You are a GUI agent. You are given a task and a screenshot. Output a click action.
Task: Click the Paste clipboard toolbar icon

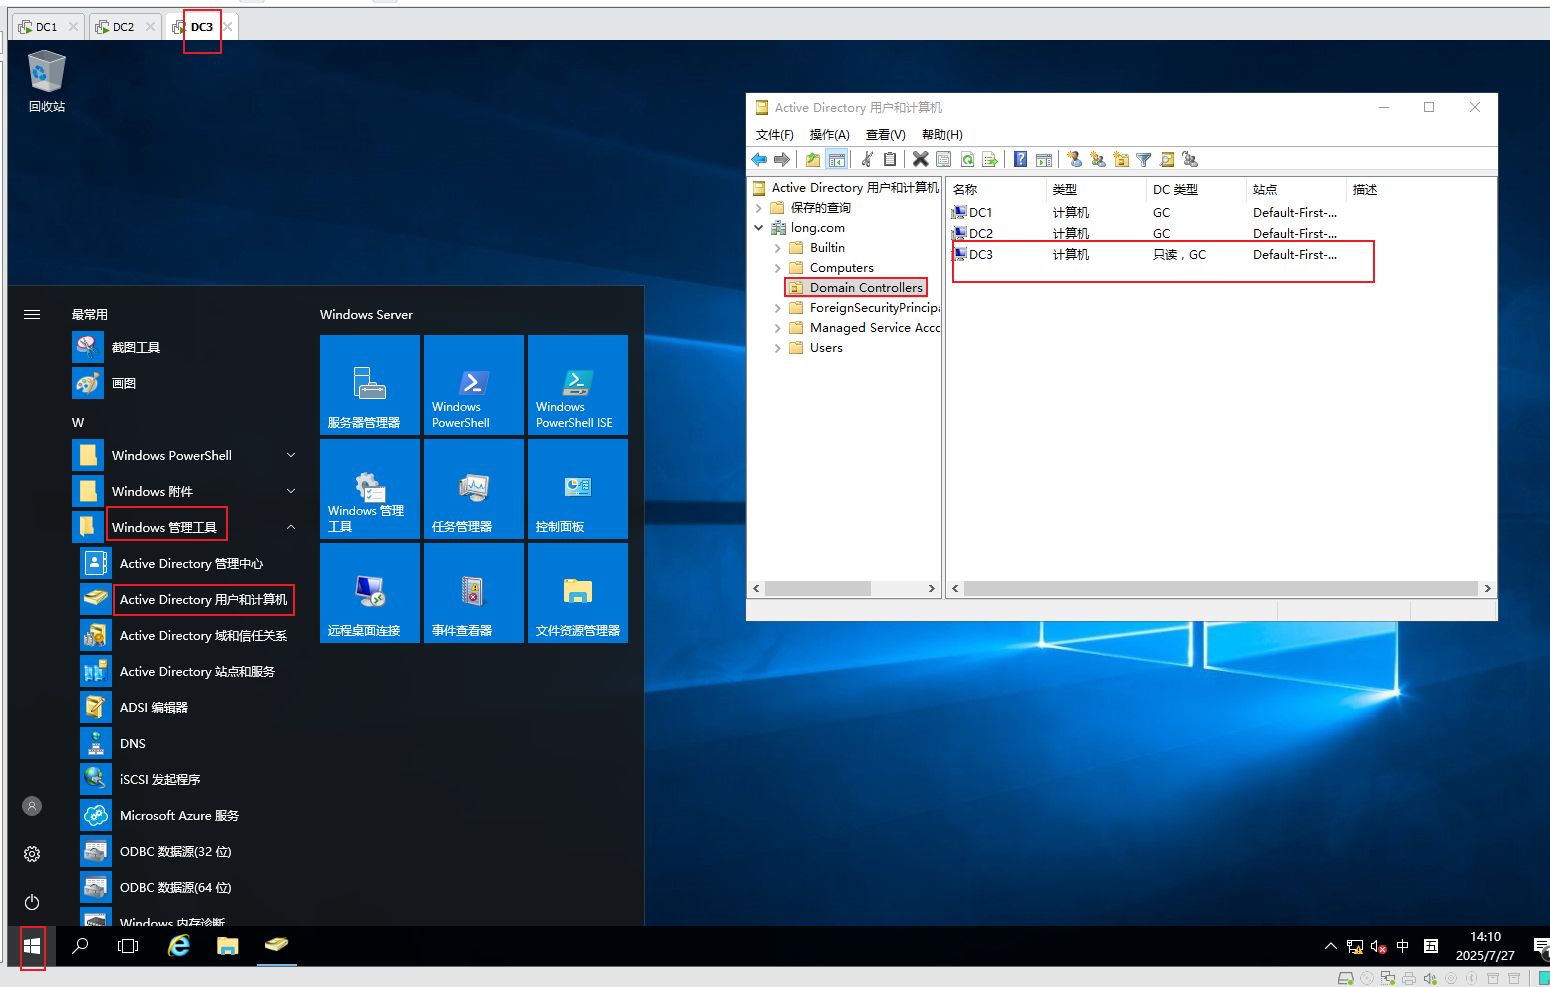click(x=889, y=159)
